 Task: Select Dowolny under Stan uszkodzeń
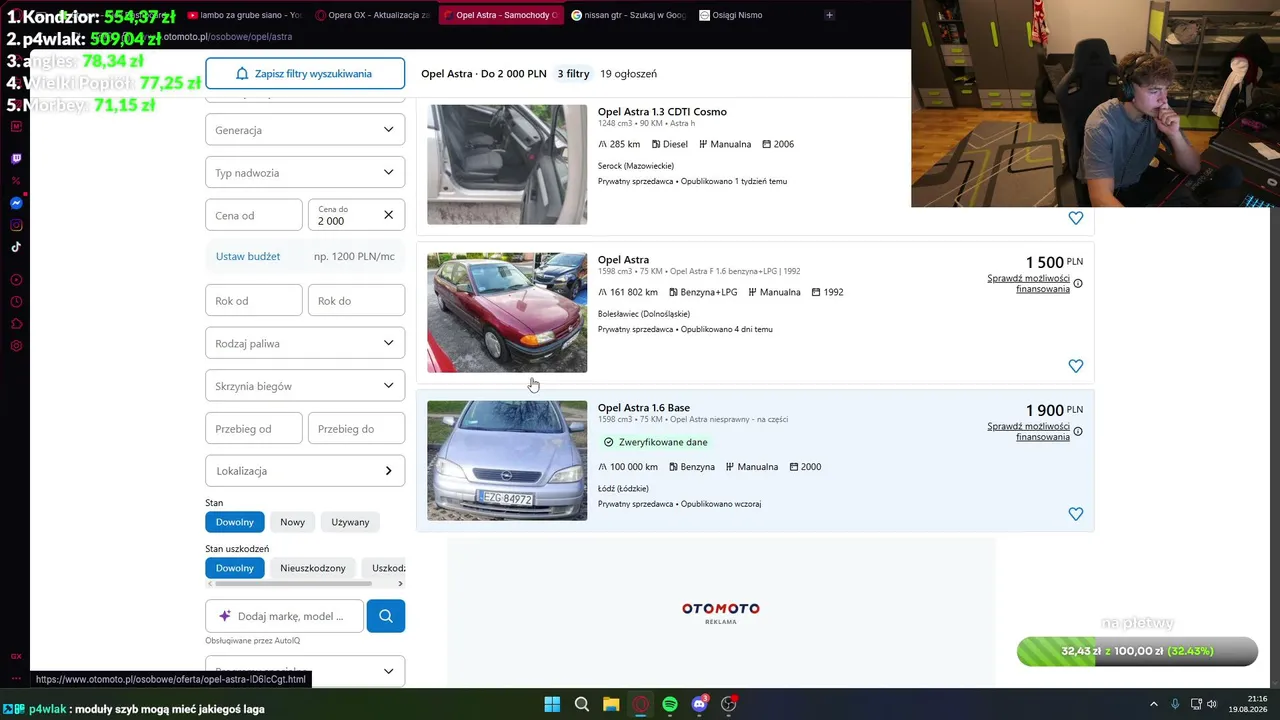click(235, 568)
